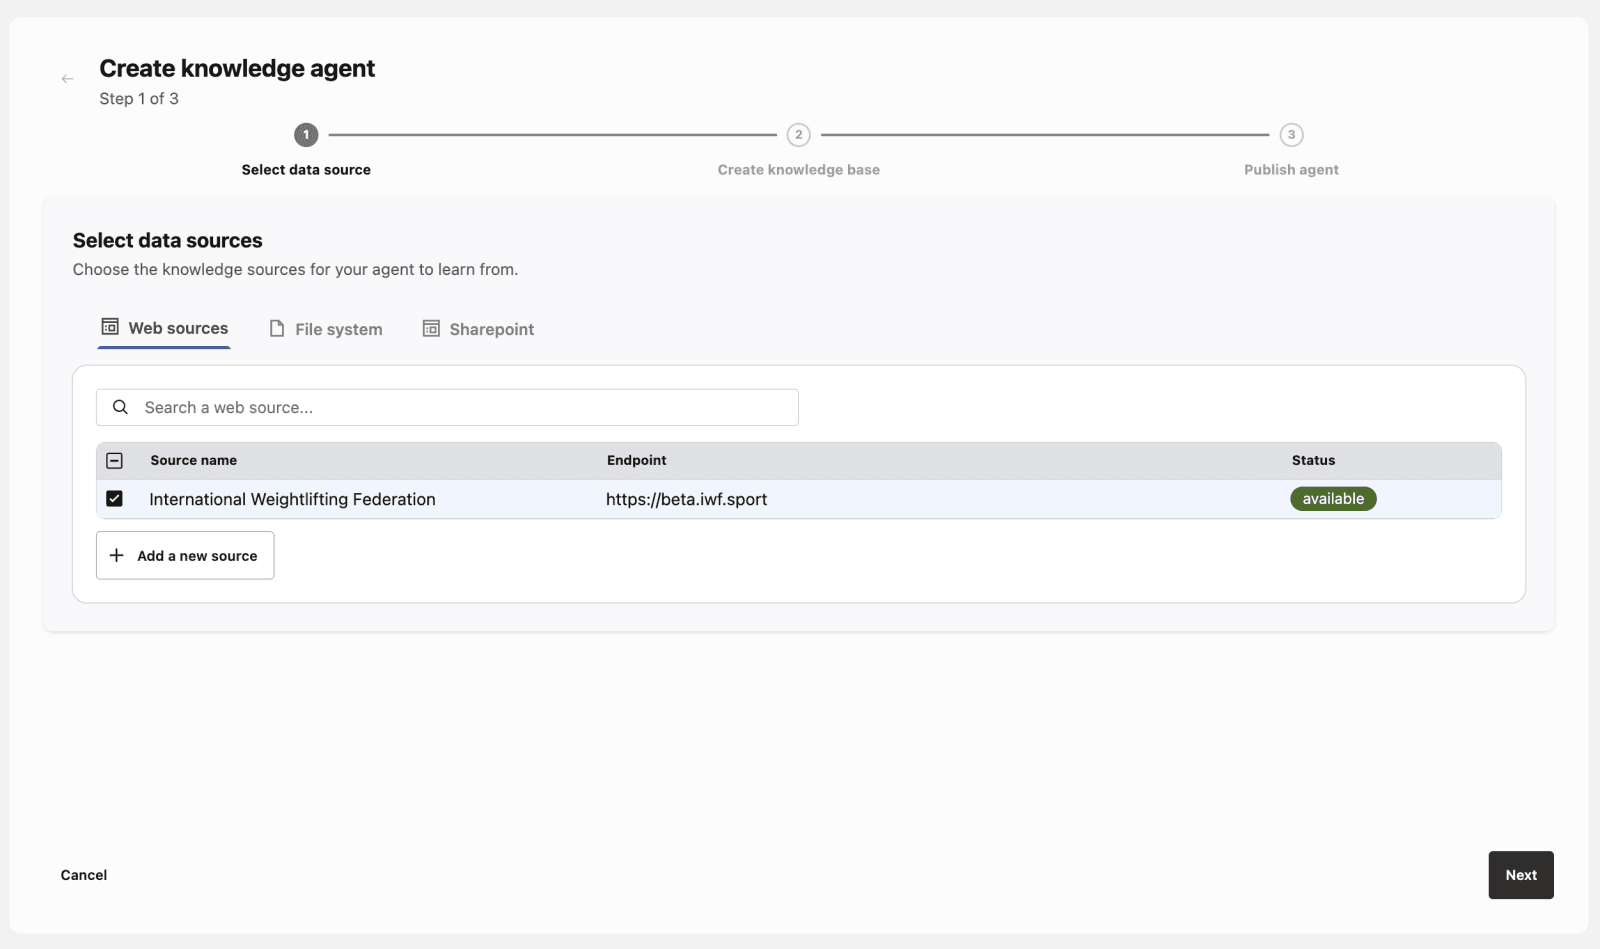Click the select-all checkbox in table header
The height and width of the screenshot is (949, 1600).
pyautogui.click(x=115, y=460)
